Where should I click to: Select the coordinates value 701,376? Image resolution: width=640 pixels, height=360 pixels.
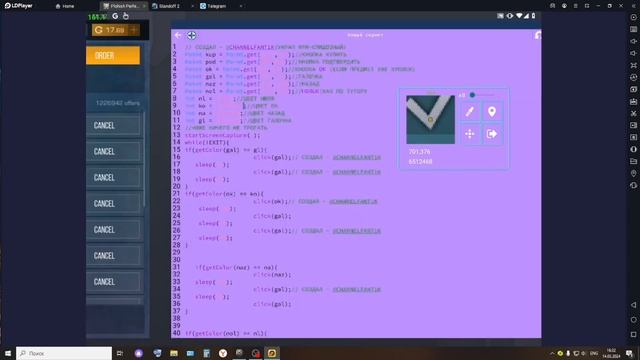[x=419, y=152]
